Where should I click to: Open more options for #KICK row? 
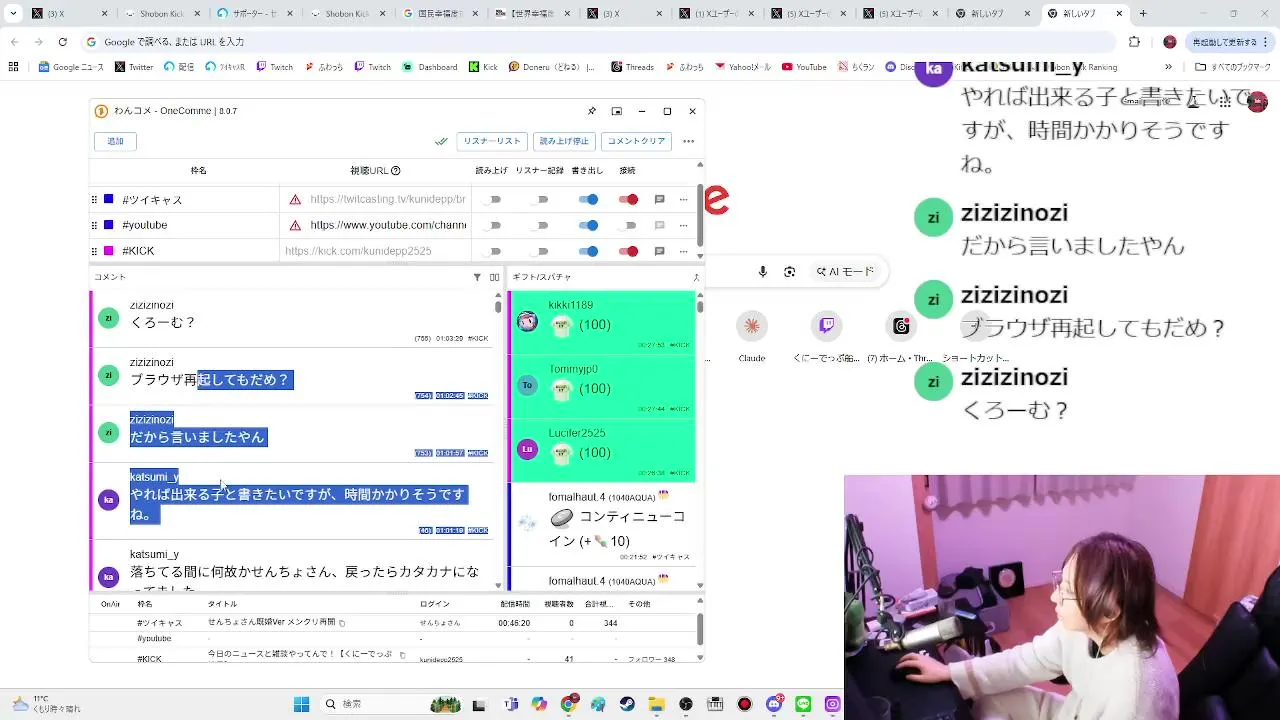coord(684,251)
